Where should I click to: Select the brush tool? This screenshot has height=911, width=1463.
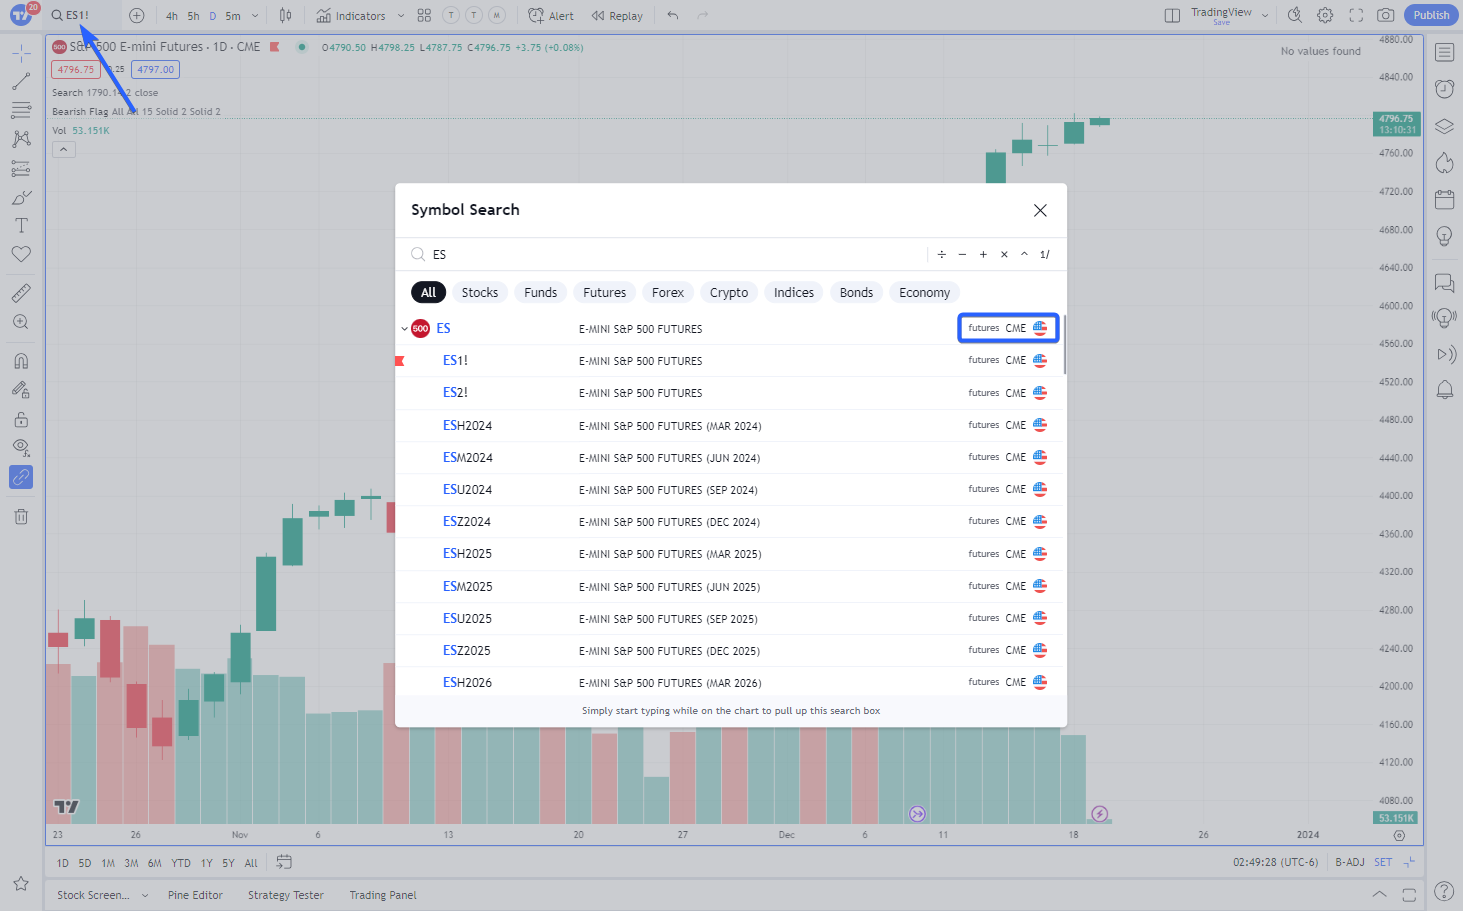pyautogui.click(x=21, y=197)
